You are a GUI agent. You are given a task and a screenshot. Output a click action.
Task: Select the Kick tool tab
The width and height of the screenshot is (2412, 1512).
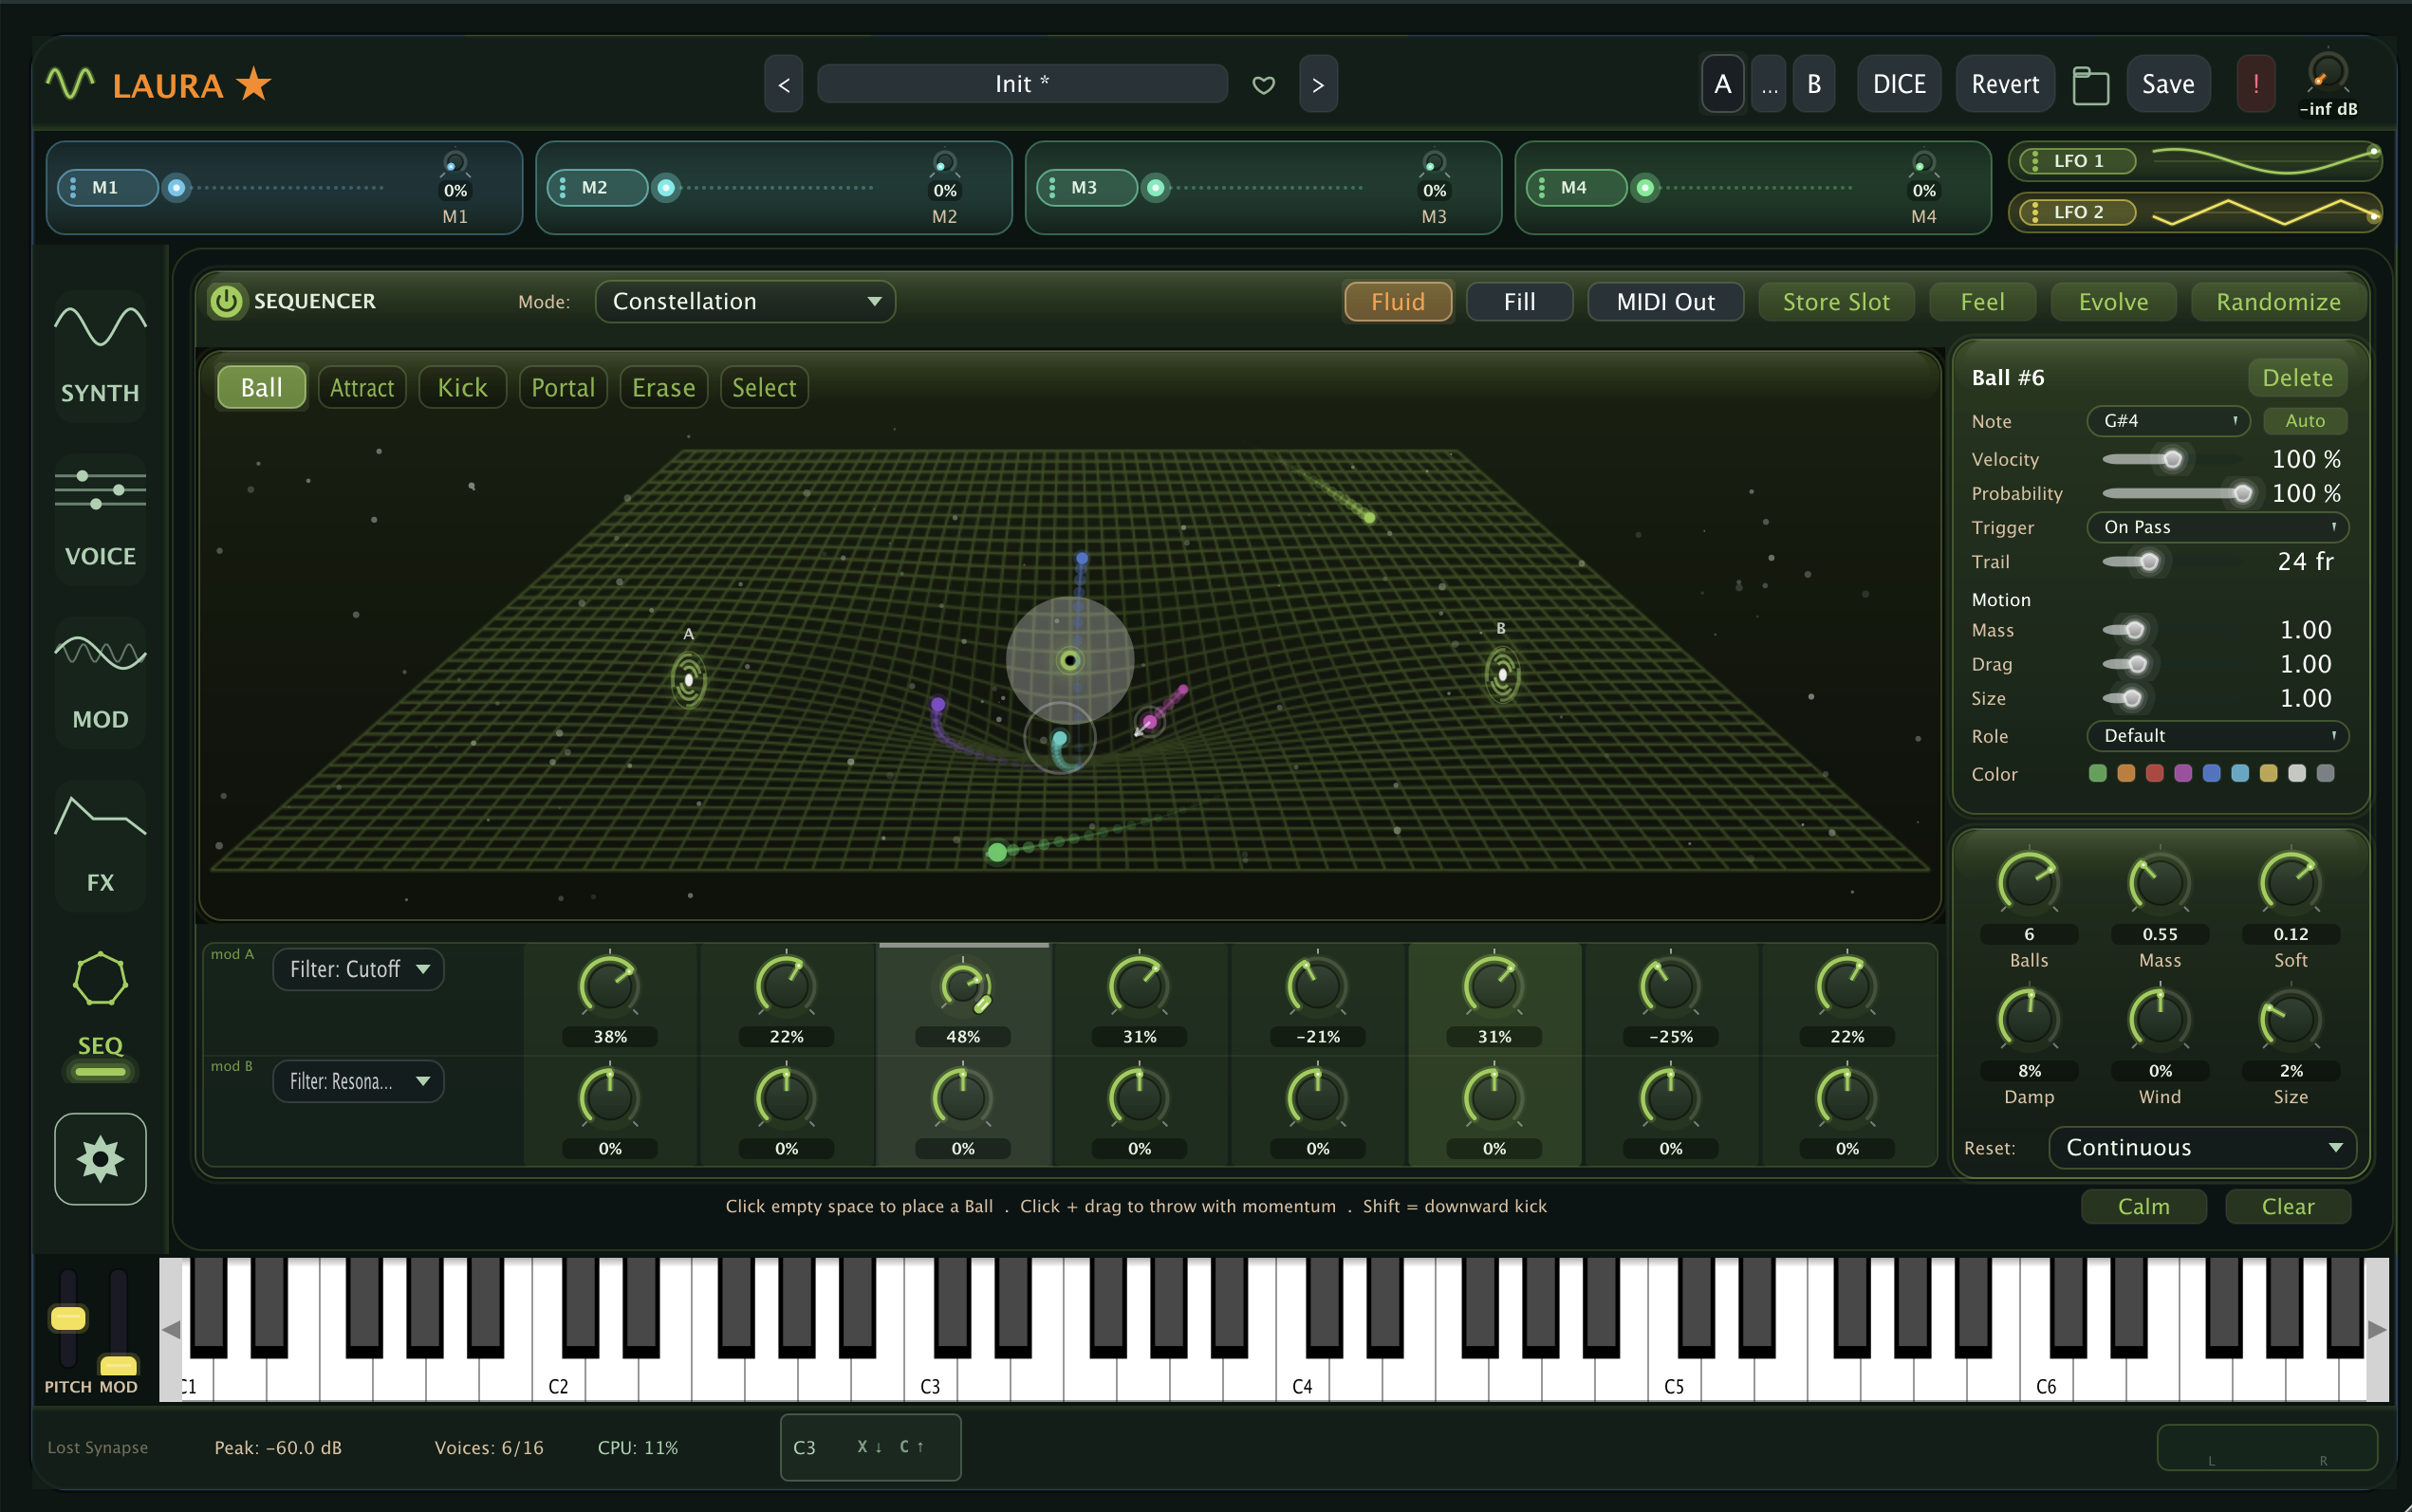(x=462, y=388)
